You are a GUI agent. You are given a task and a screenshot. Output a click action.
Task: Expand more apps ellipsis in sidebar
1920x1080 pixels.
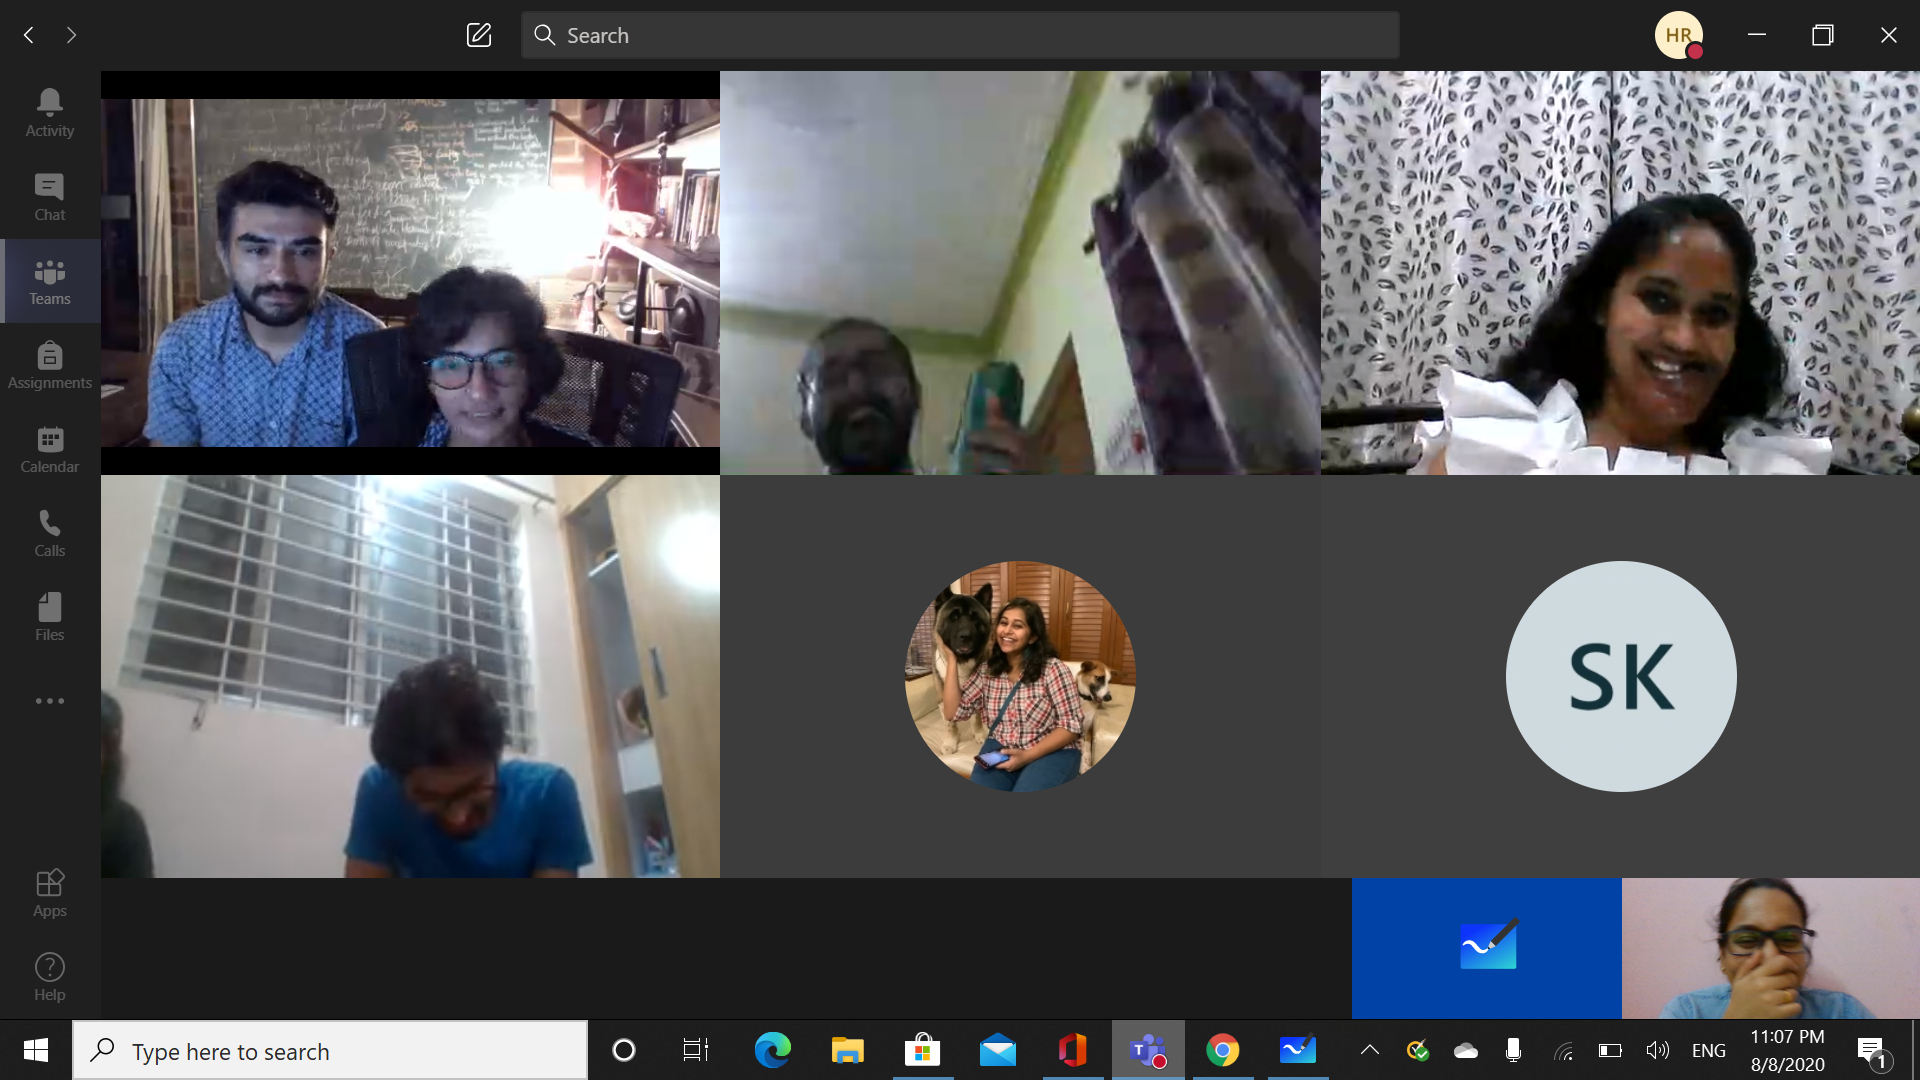(49, 701)
